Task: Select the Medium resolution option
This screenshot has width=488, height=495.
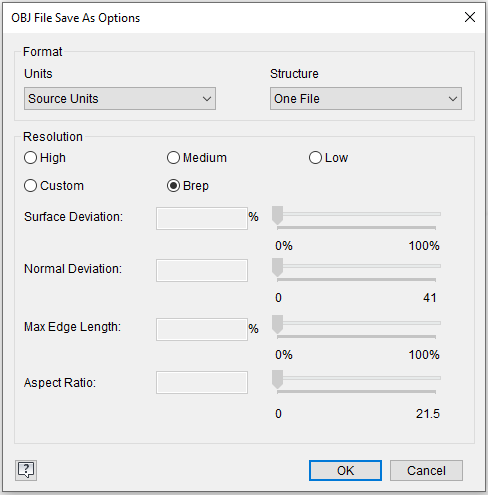Action: [x=197, y=158]
